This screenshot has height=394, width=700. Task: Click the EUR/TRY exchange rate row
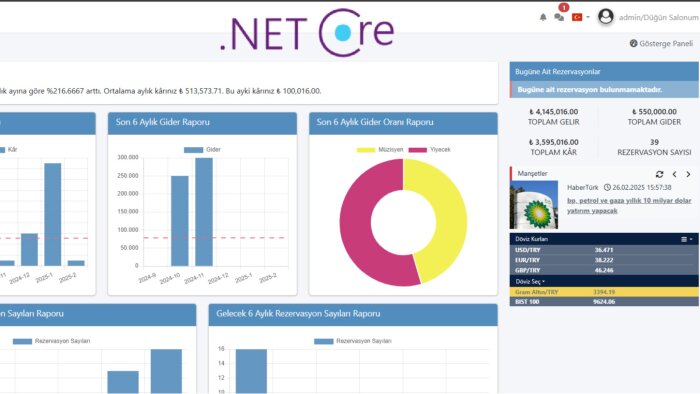click(x=604, y=260)
